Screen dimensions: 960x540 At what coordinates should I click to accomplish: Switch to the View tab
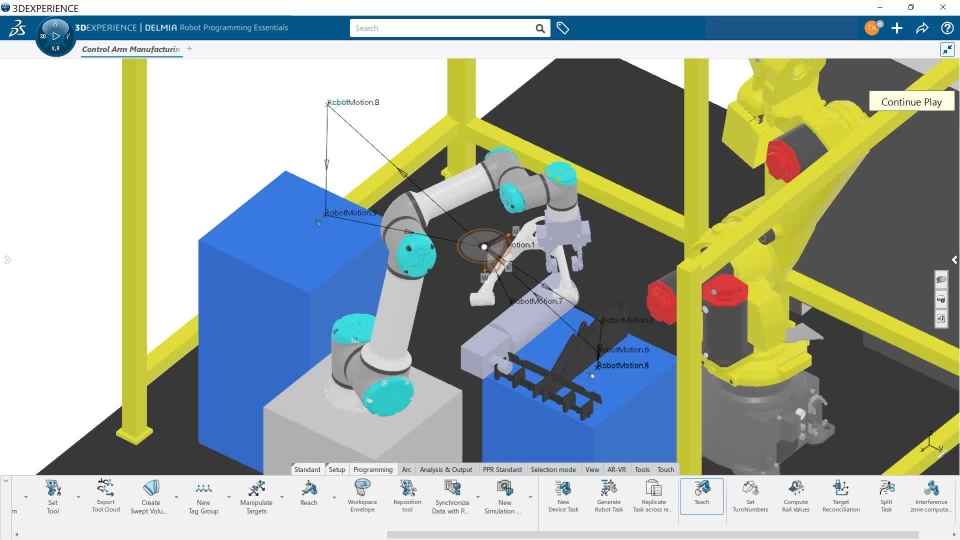click(592, 470)
